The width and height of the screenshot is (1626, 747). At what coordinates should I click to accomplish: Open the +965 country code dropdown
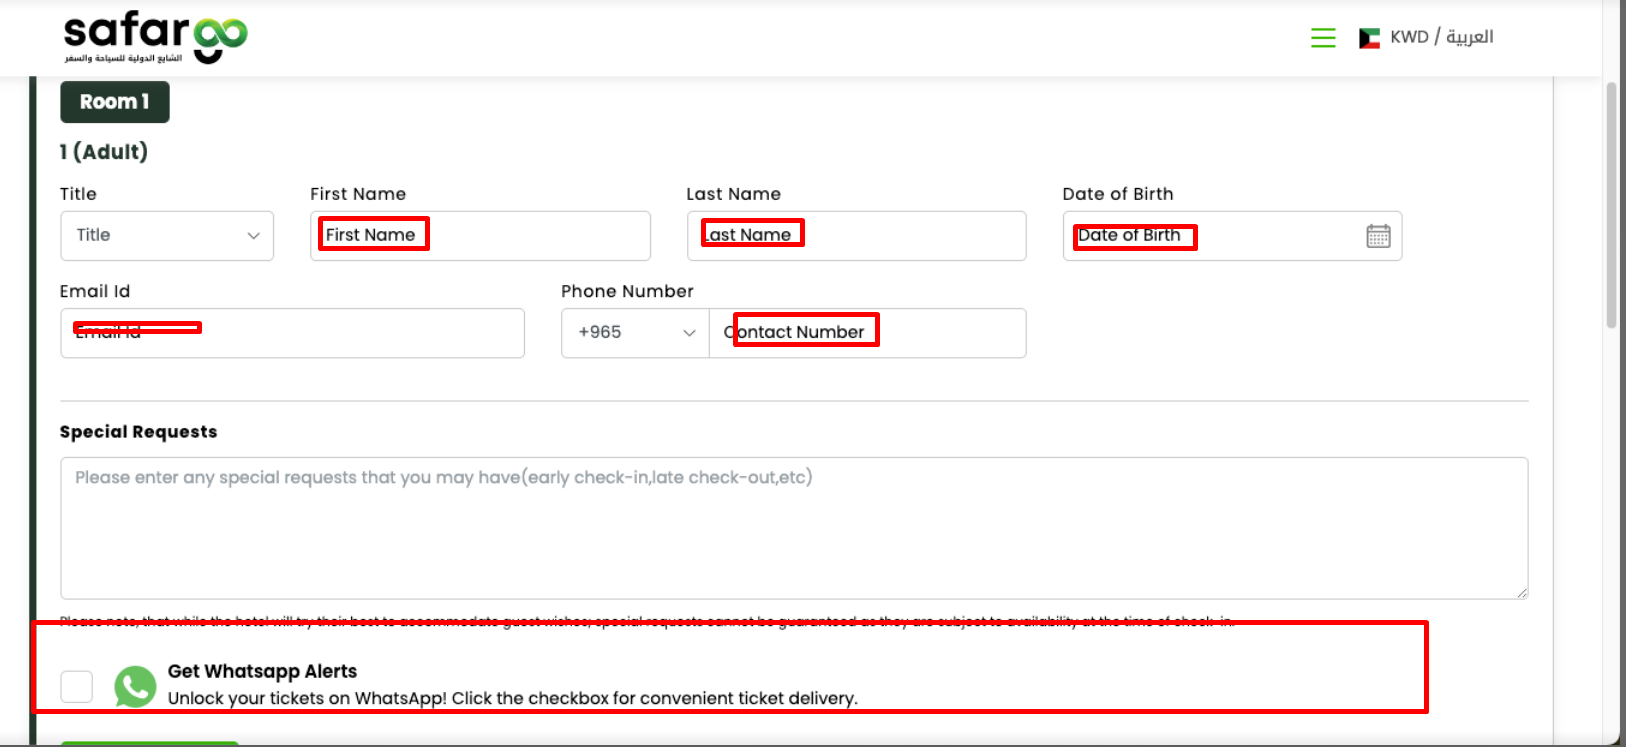635,333
